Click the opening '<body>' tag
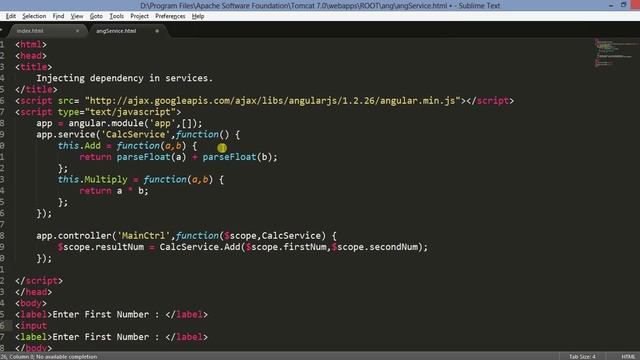 point(31,303)
